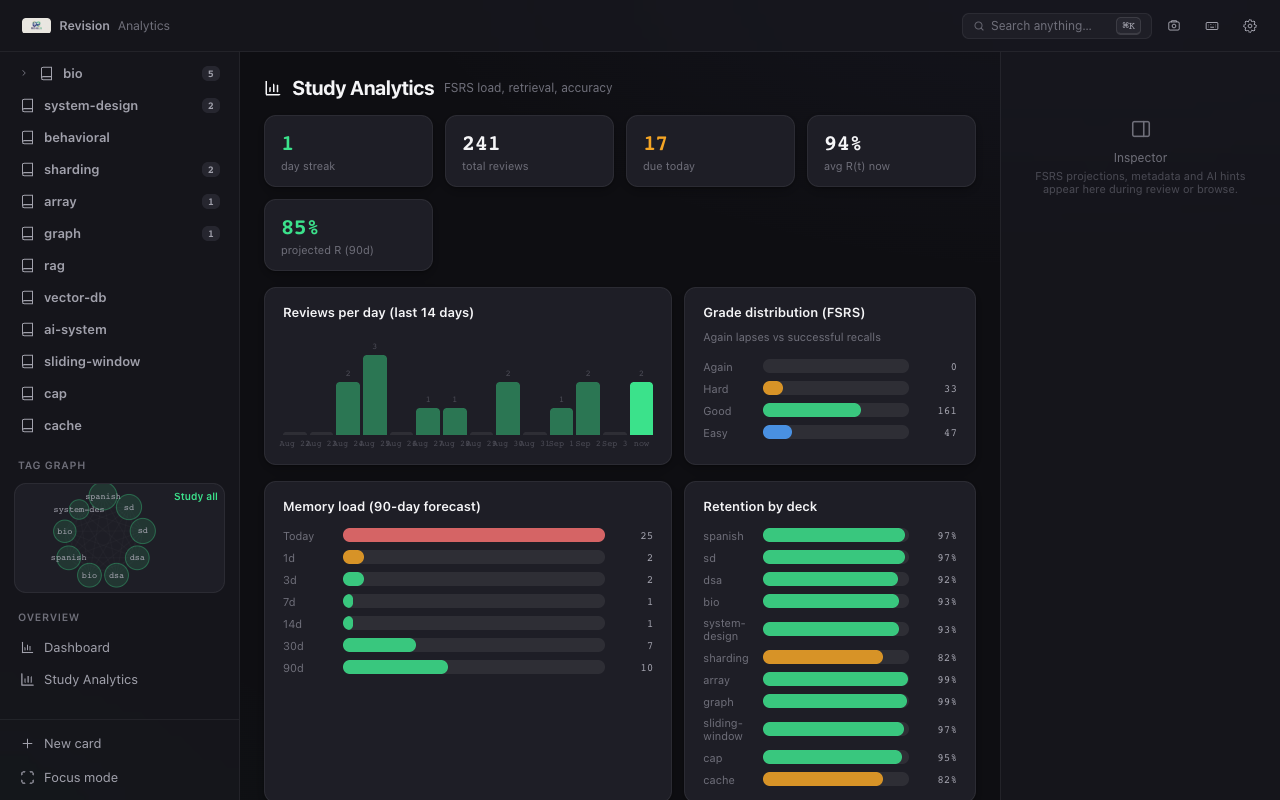Click the Inspector panel icon
The image size is (1280, 800).
(1141, 129)
